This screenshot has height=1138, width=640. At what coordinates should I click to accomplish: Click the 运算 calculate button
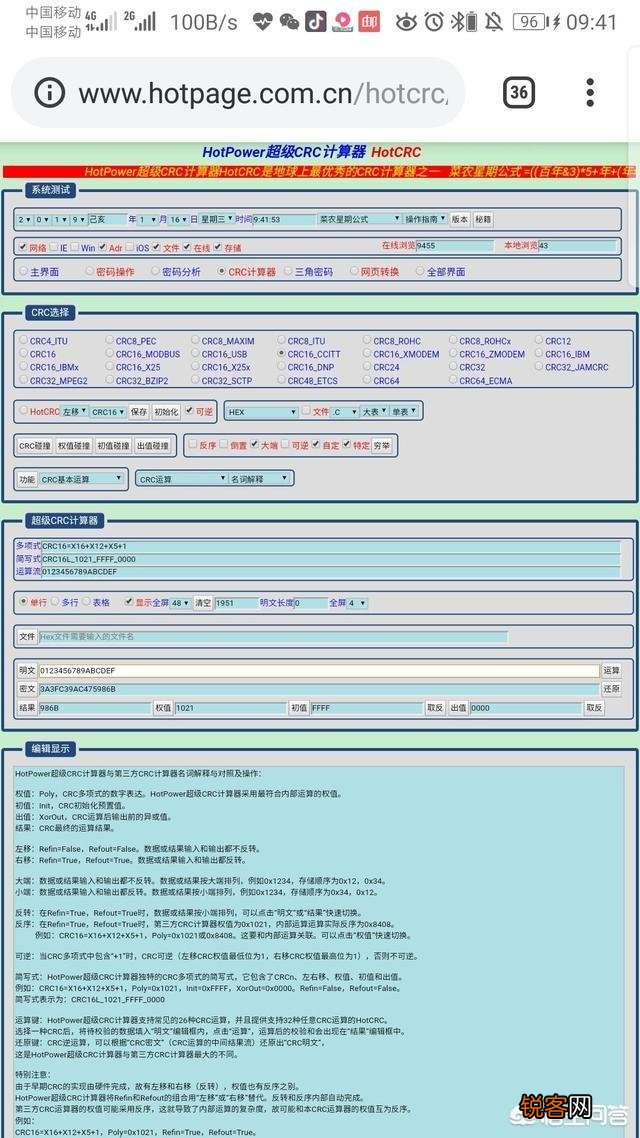[x=612, y=671]
